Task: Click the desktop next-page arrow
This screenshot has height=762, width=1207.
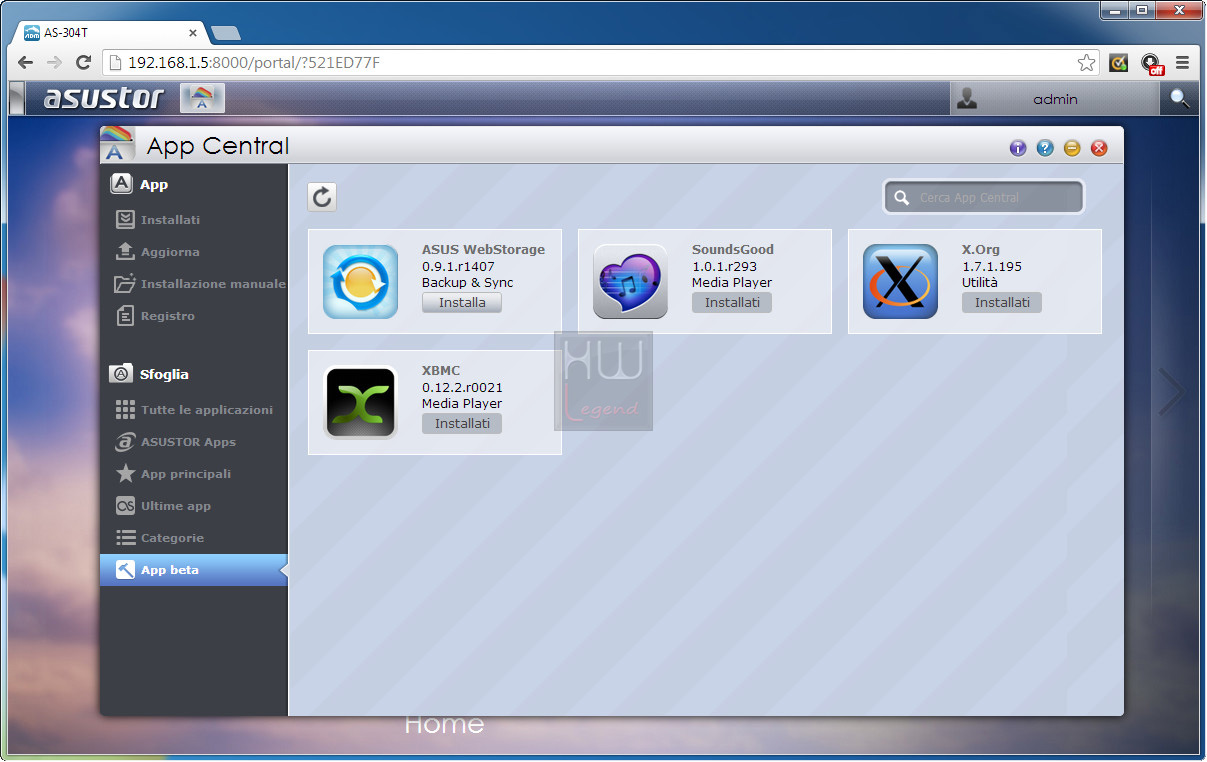Action: point(1171,392)
